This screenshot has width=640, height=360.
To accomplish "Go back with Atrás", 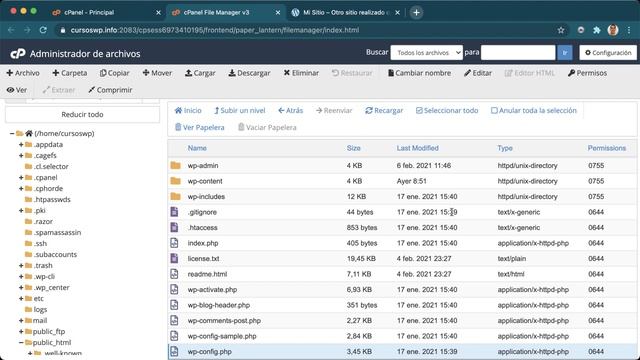I will [291, 111].
